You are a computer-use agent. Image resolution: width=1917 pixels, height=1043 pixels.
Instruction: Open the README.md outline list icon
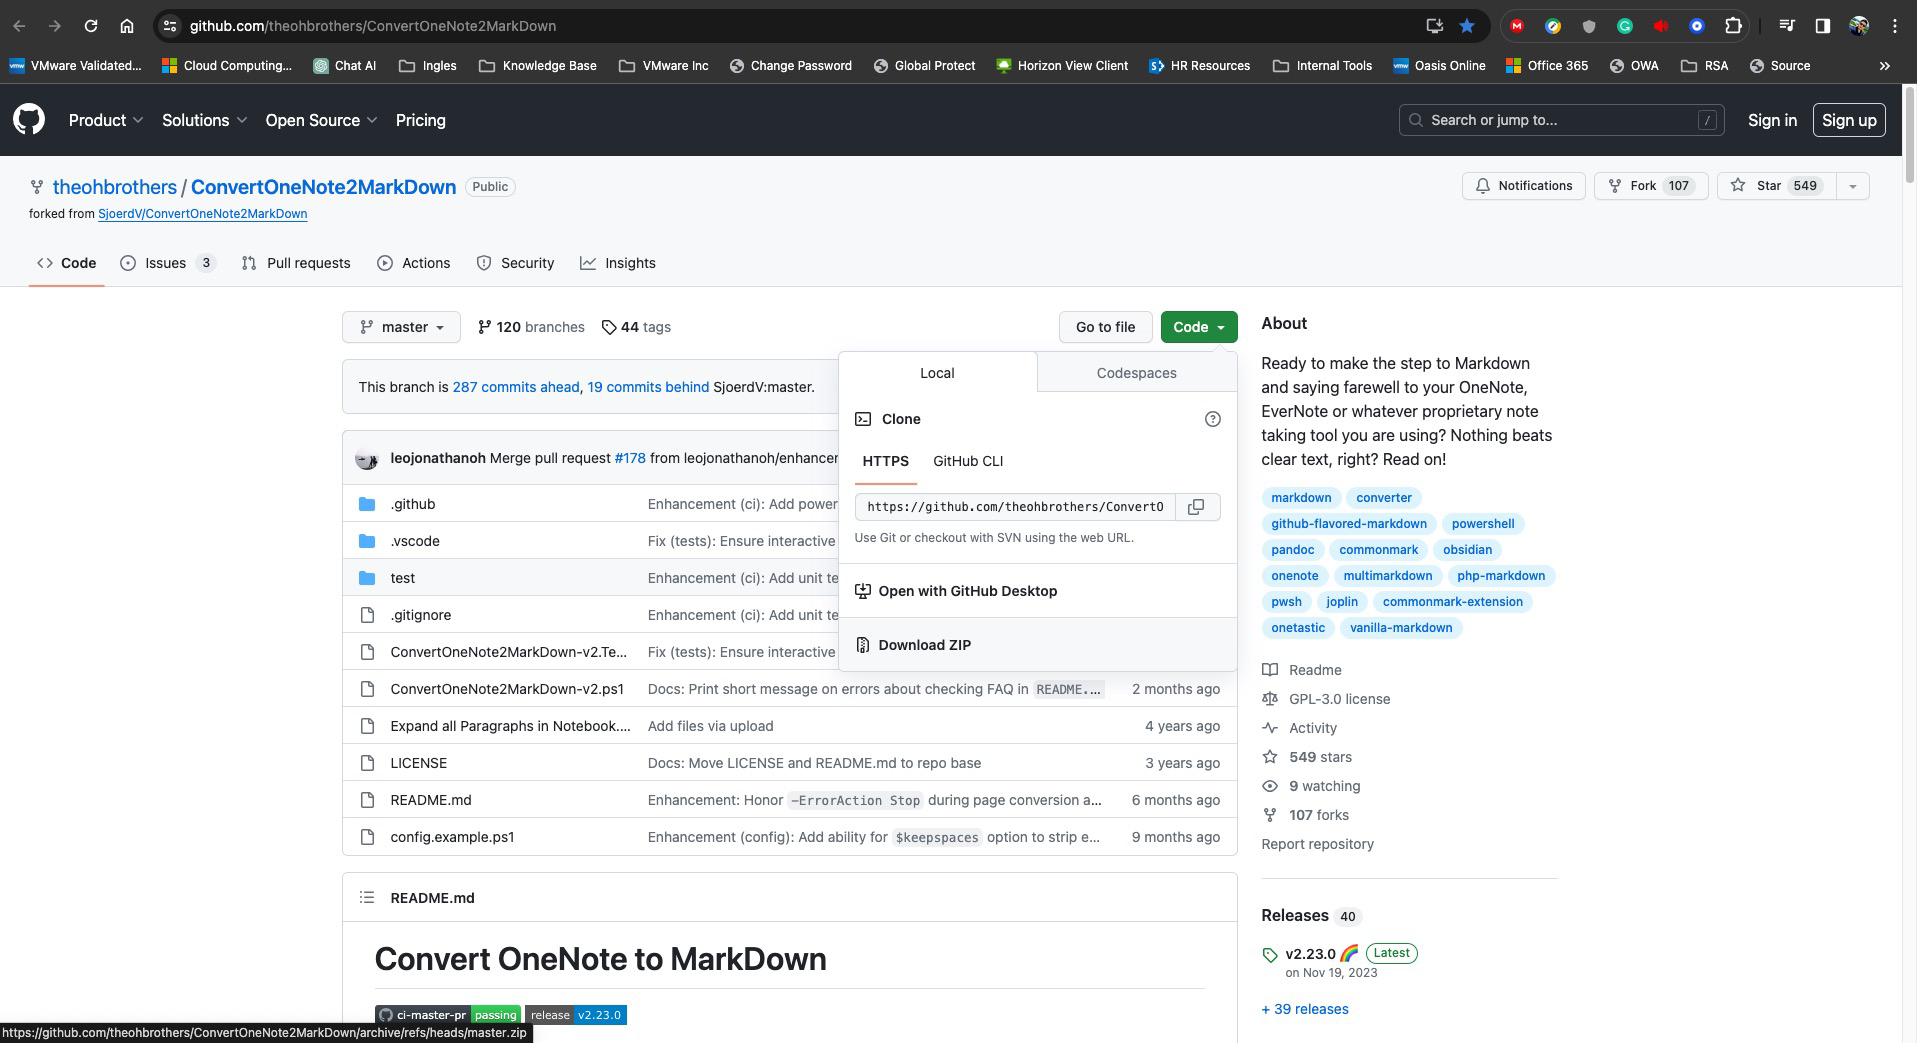click(x=367, y=898)
